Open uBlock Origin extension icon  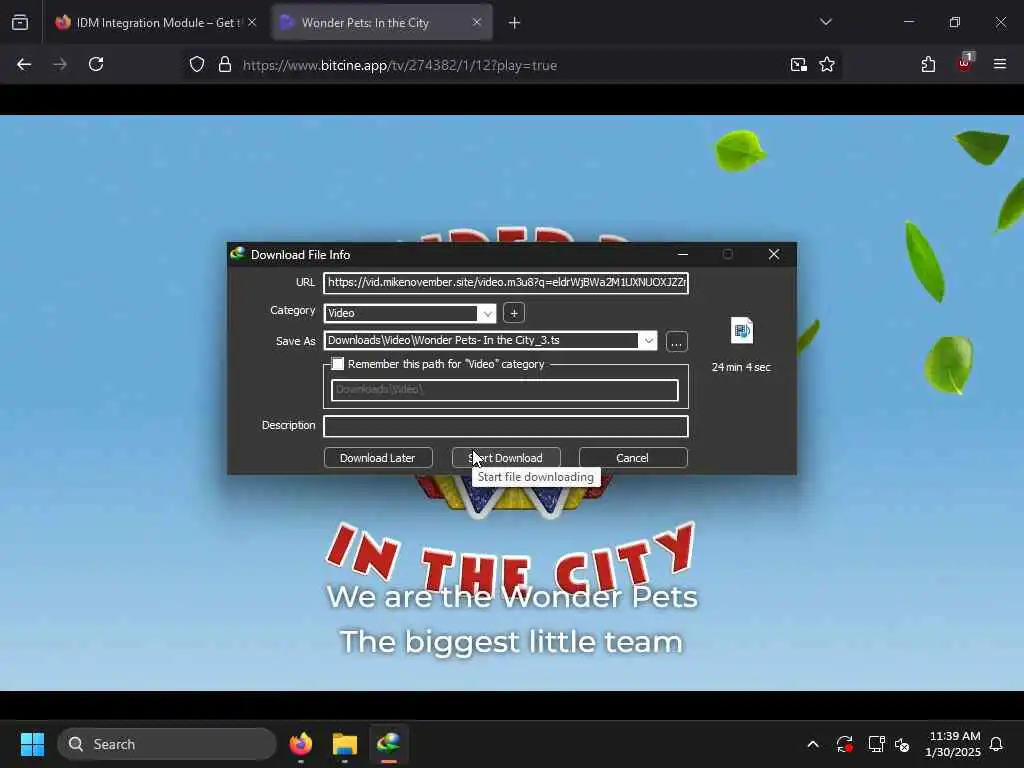coord(965,63)
